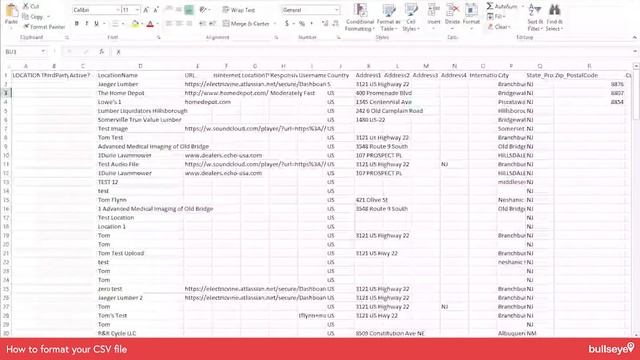Open the cell borders menu

pos(115,24)
